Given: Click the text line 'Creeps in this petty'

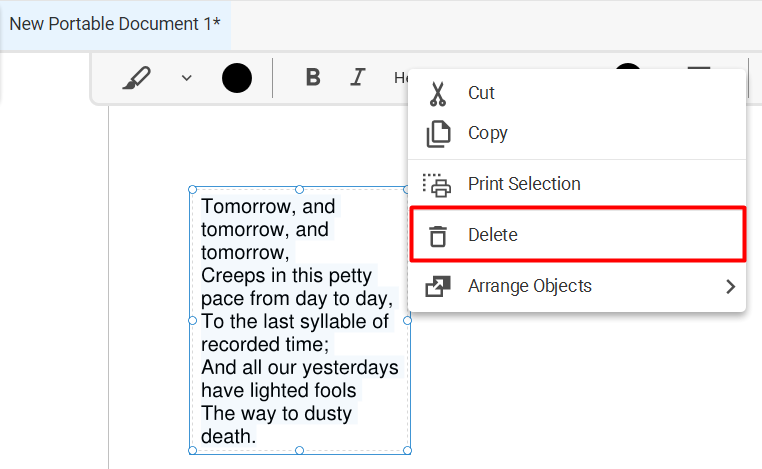Looking at the screenshot, I should click(286, 276).
